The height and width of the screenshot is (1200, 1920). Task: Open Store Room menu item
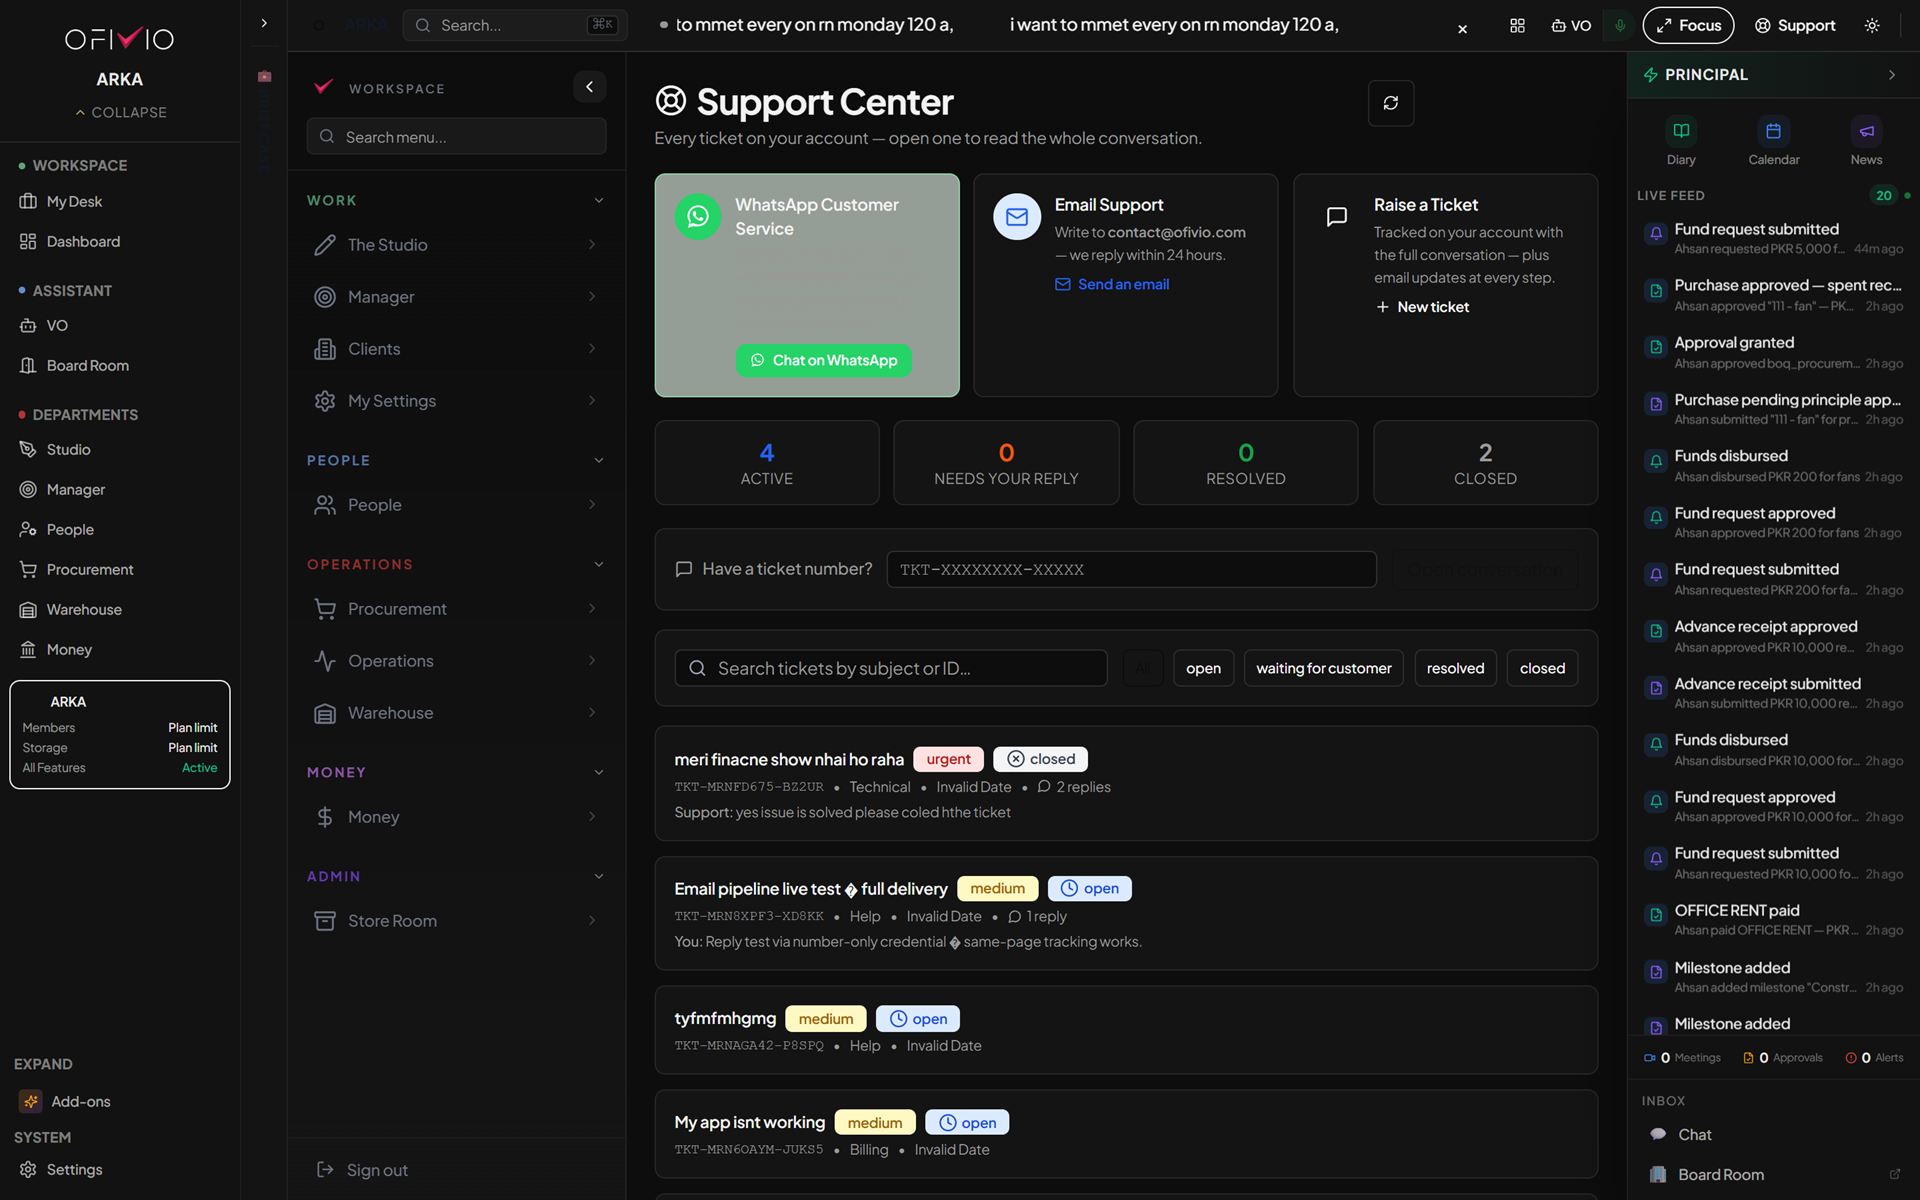click(x=456, y=920)
